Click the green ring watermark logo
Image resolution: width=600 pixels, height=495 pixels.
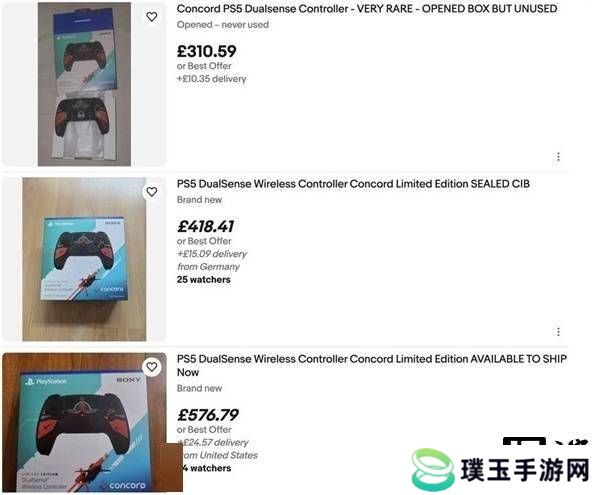pos(433,469)
